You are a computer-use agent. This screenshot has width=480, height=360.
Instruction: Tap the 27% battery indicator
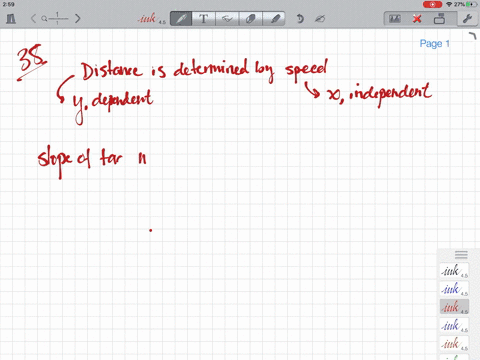tap(466, 4)
